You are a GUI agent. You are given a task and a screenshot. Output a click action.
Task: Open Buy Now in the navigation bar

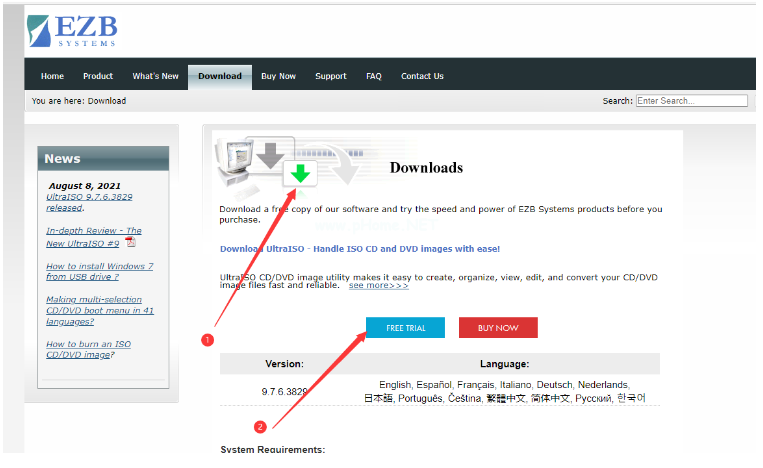(278, 76)
